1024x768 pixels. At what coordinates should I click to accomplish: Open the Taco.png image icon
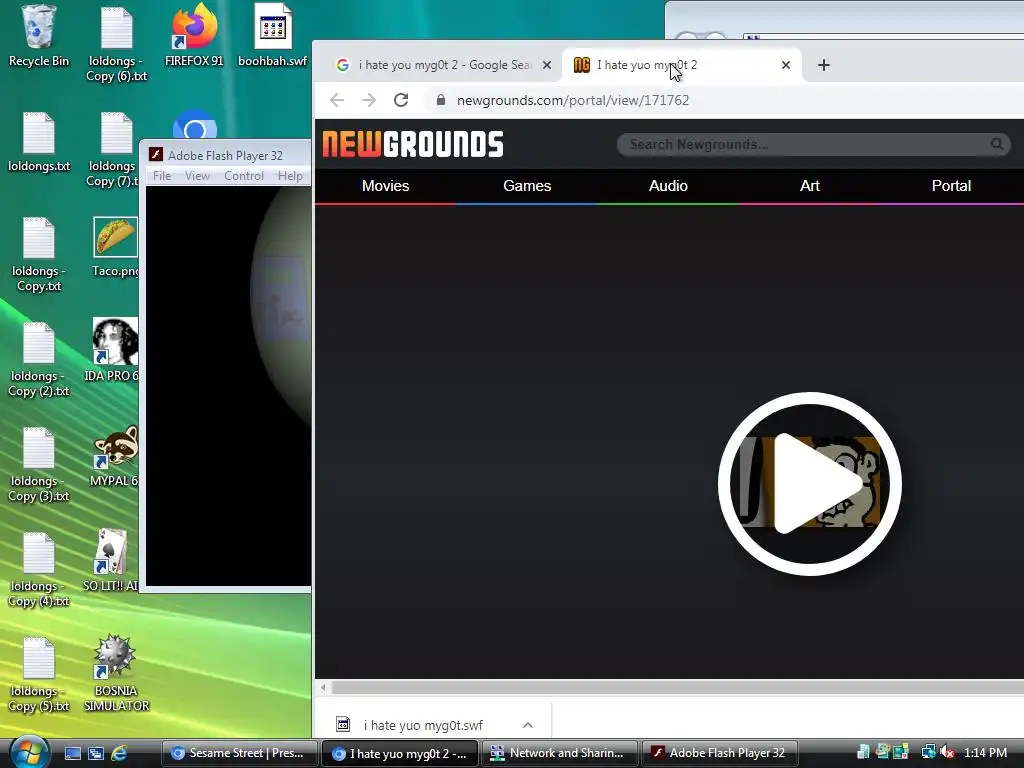(x=115, y=247)
